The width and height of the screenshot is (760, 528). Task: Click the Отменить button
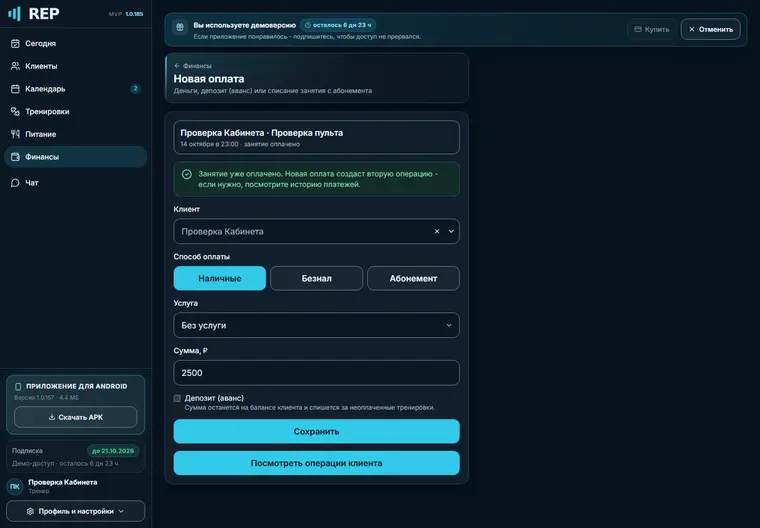click(711, 29)
